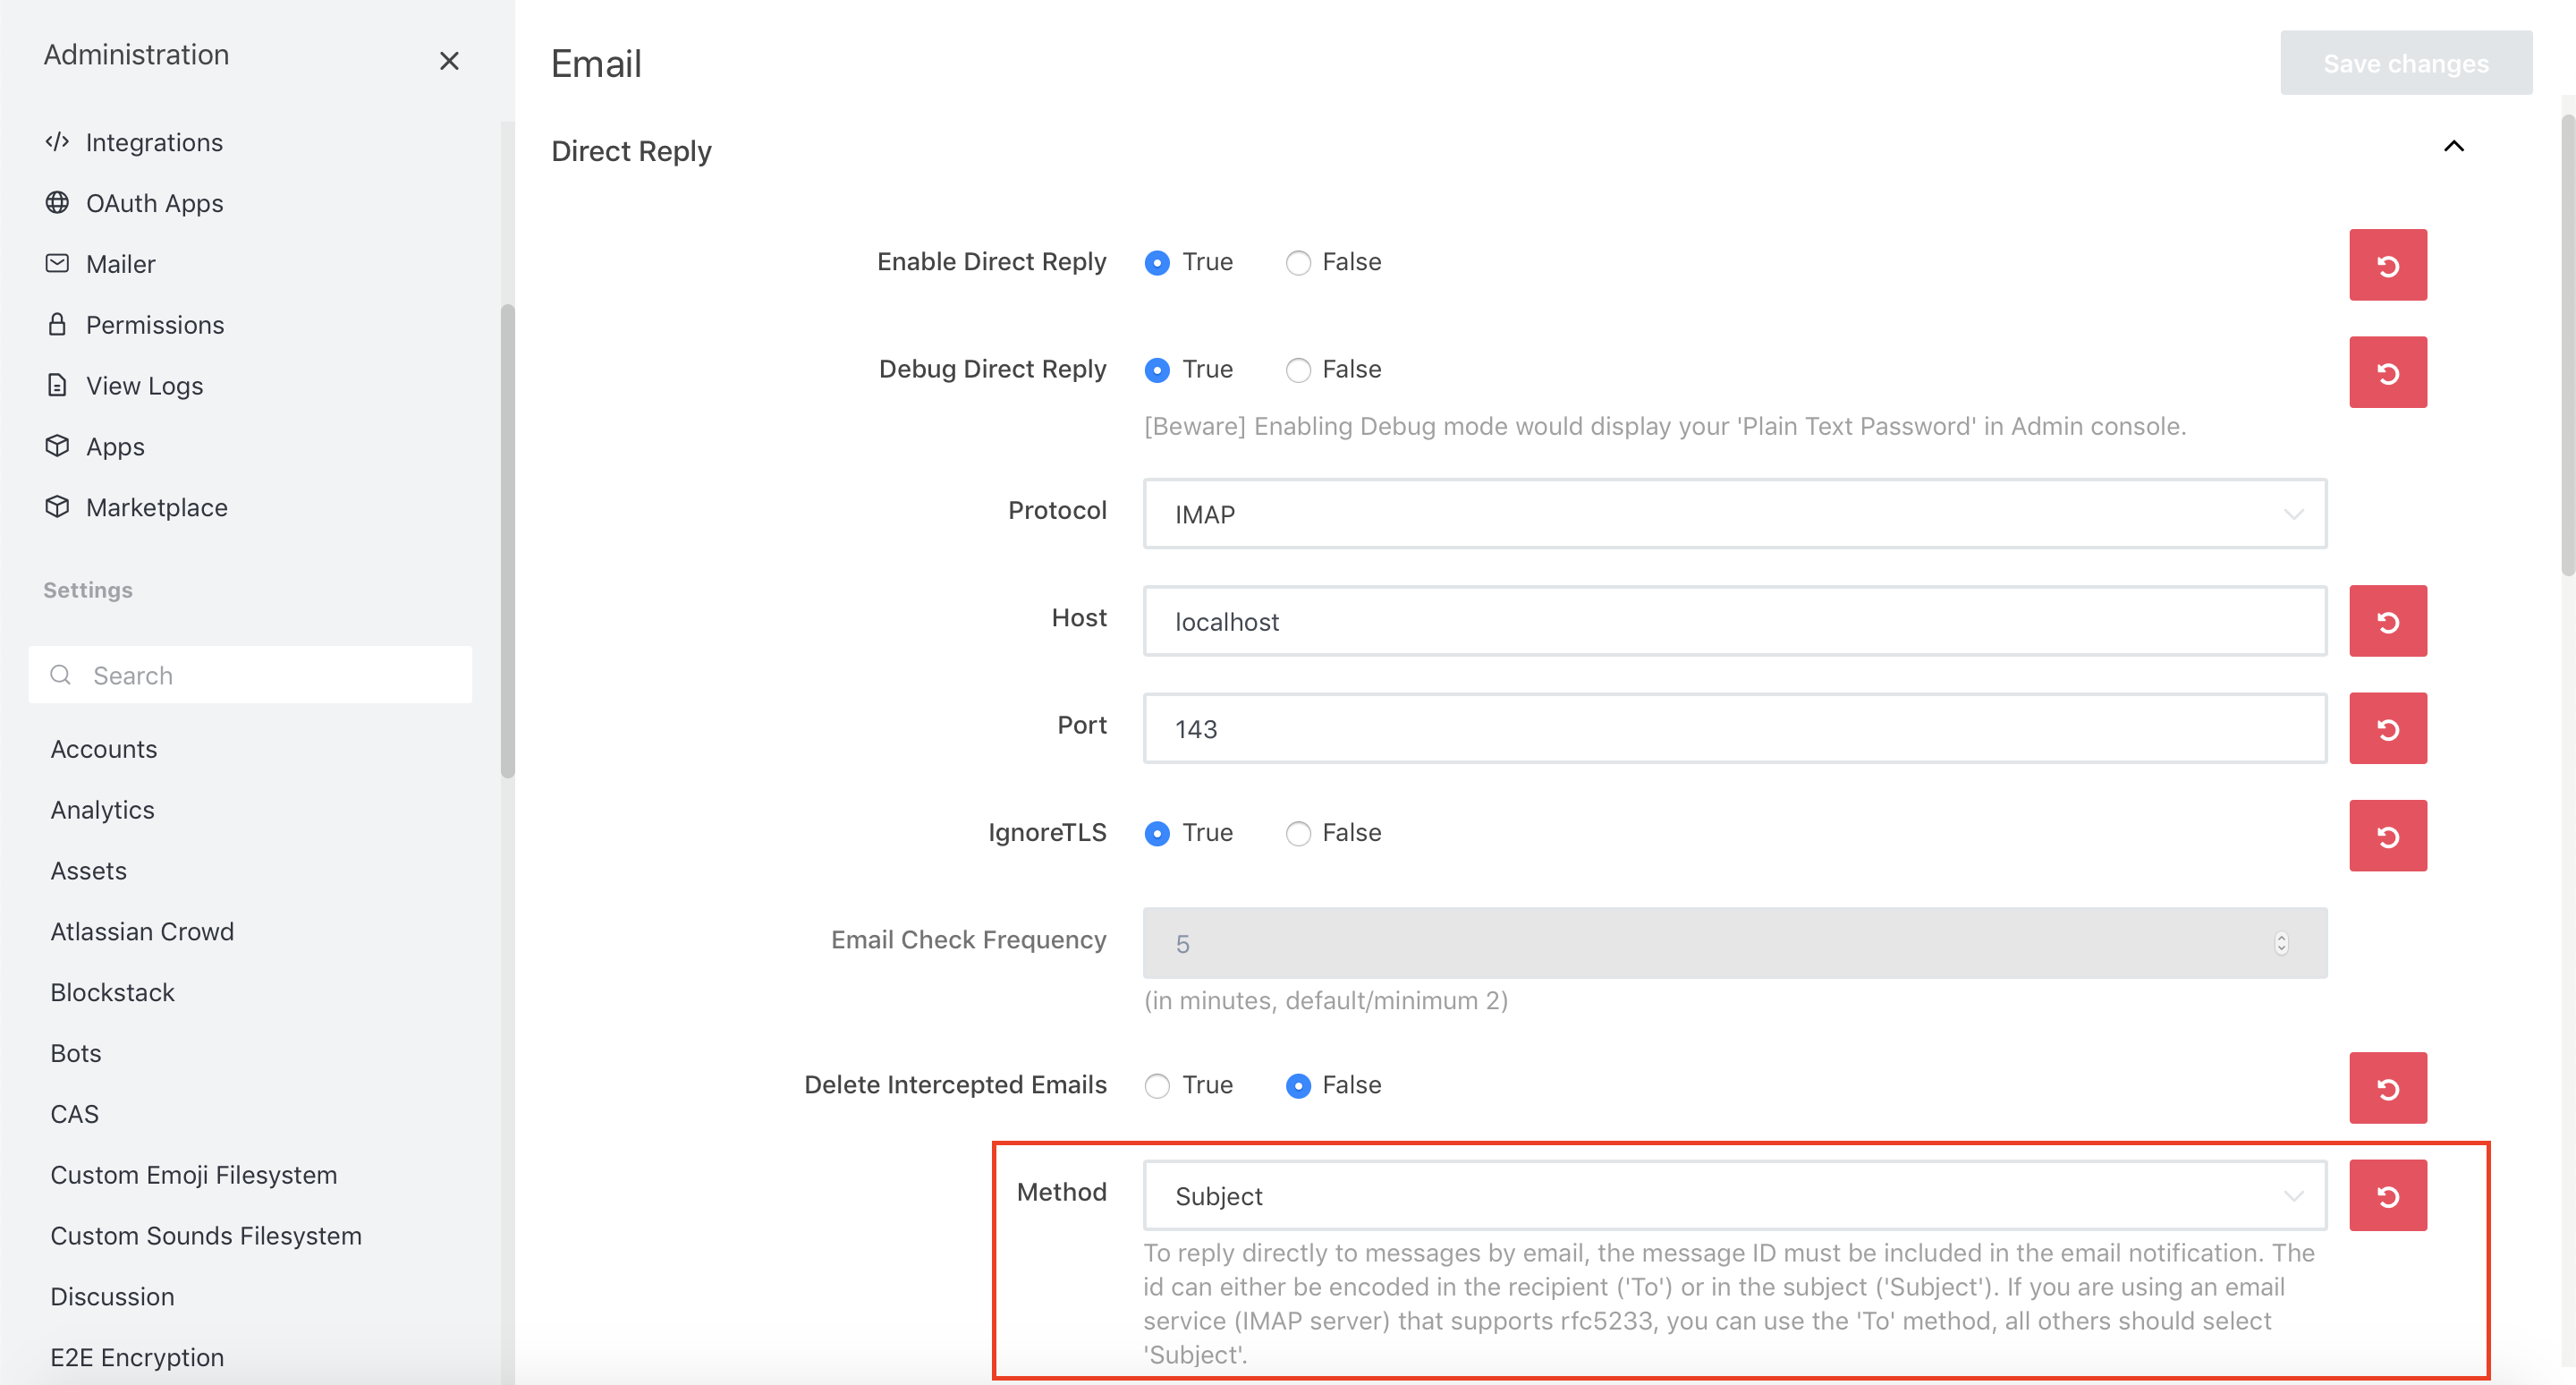Increase Email Check Frequency with the stepper

2281,937
